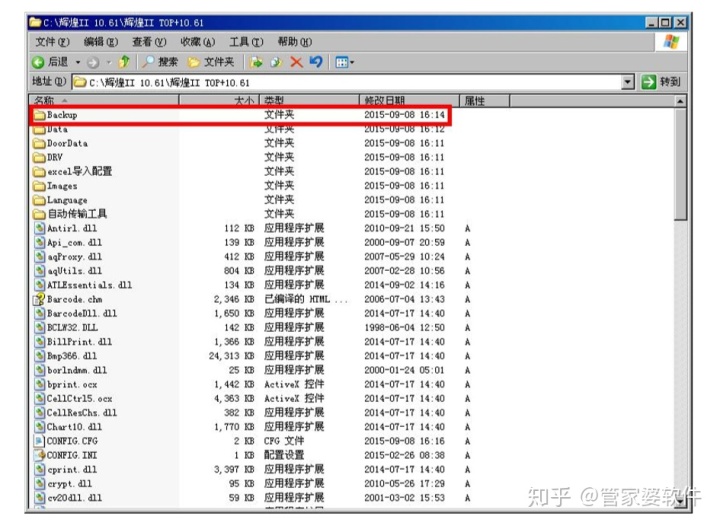The height and width of the screenshot is (526, 720).
Task: Select the aqUtils.dll file name
Action: [74, 271]
